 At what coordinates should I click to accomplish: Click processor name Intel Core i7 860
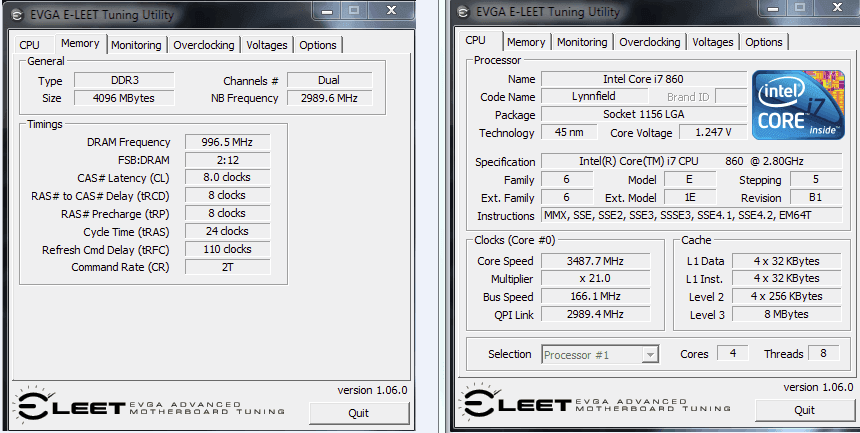click(x=644, y=79)
